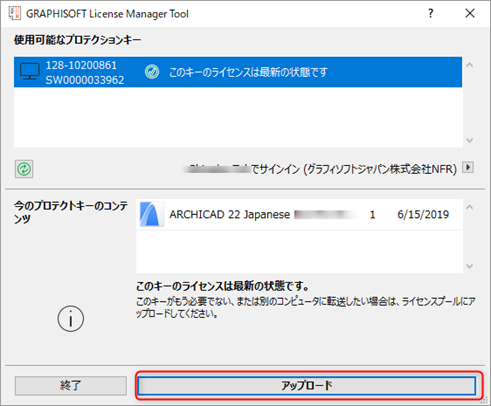Click empty area of protection key list
Image resolution: width=491 pixels, height=406 pixels.
pos(238,117)
